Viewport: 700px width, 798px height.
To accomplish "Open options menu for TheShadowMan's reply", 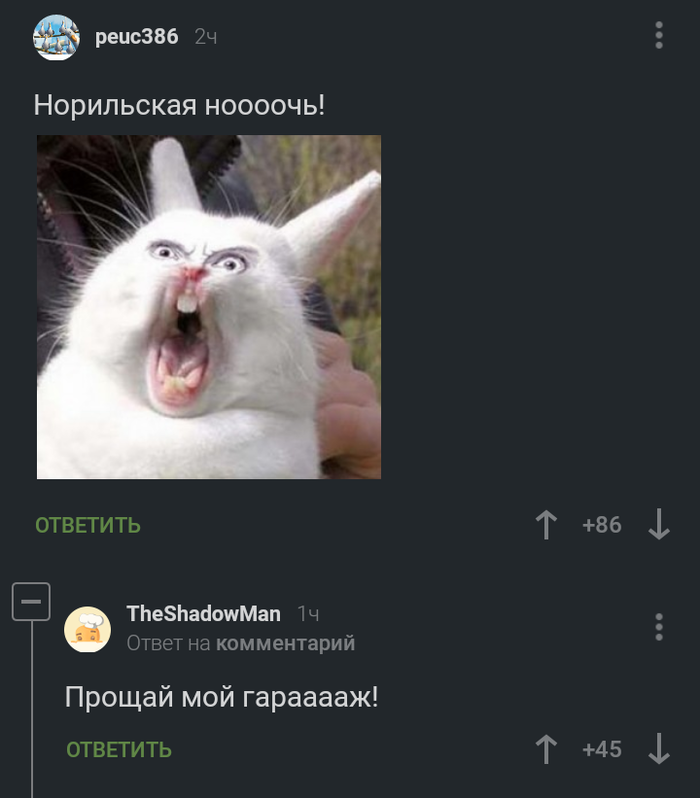I will click(x=659, y=627).
